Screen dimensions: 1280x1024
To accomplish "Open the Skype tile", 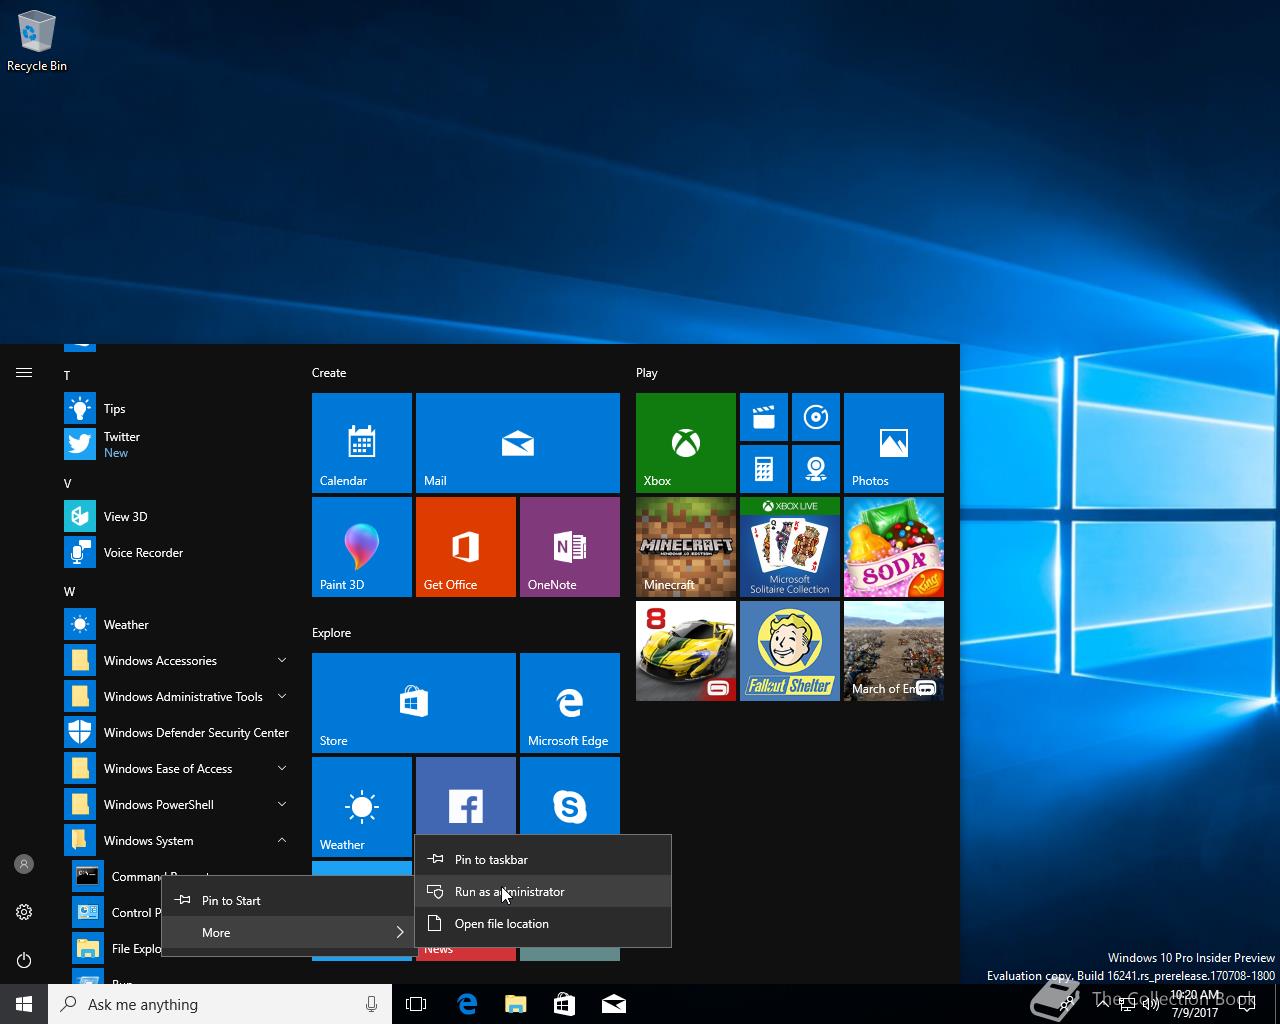I will (570, 796).
